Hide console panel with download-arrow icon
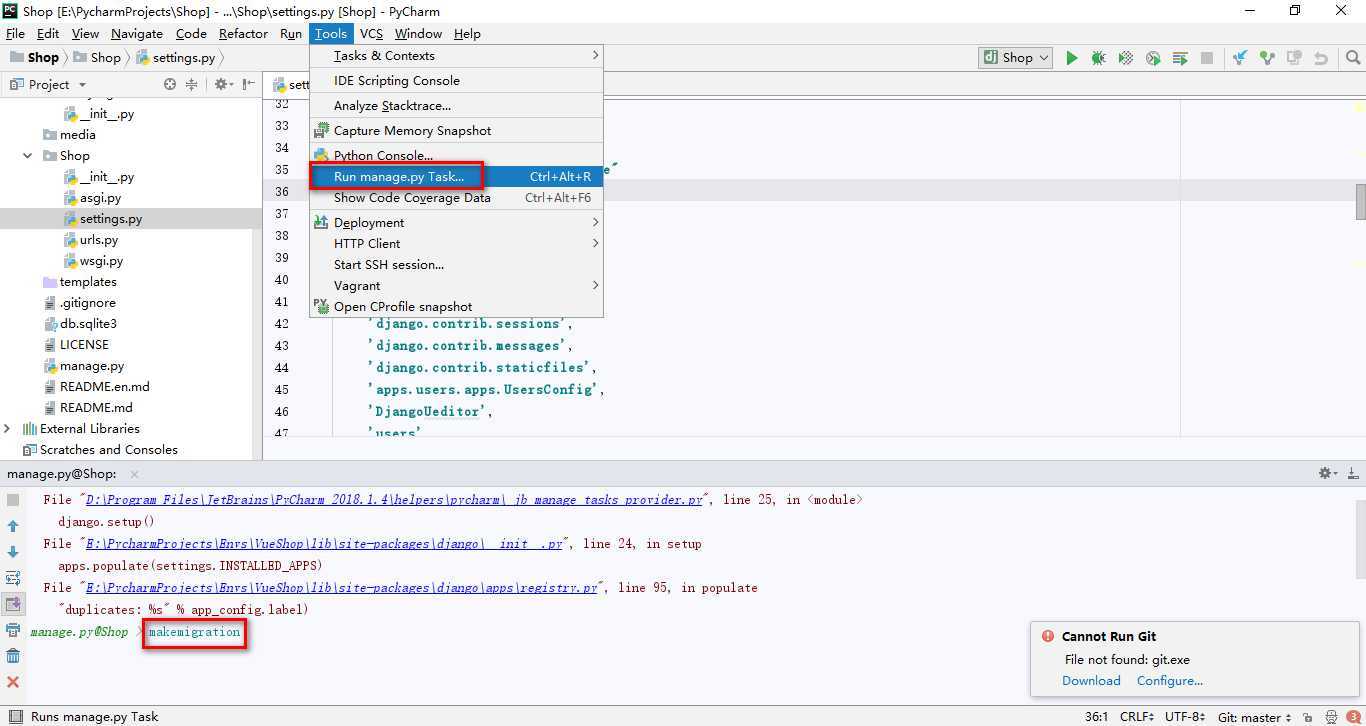This screenshot has height=726, width=1366. [1352, 474]
